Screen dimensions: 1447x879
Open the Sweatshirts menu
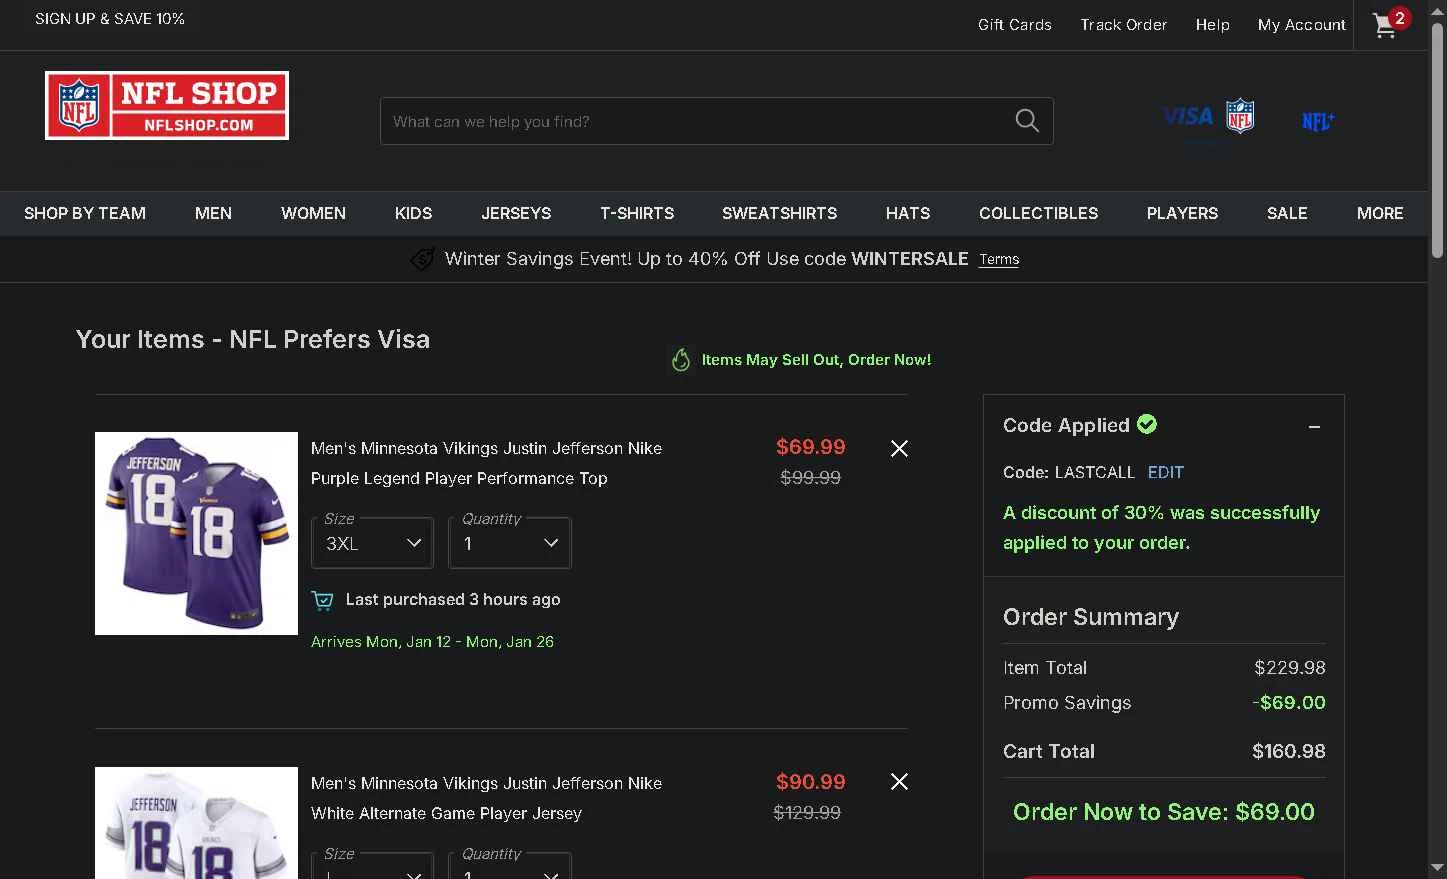coord(780,213)
